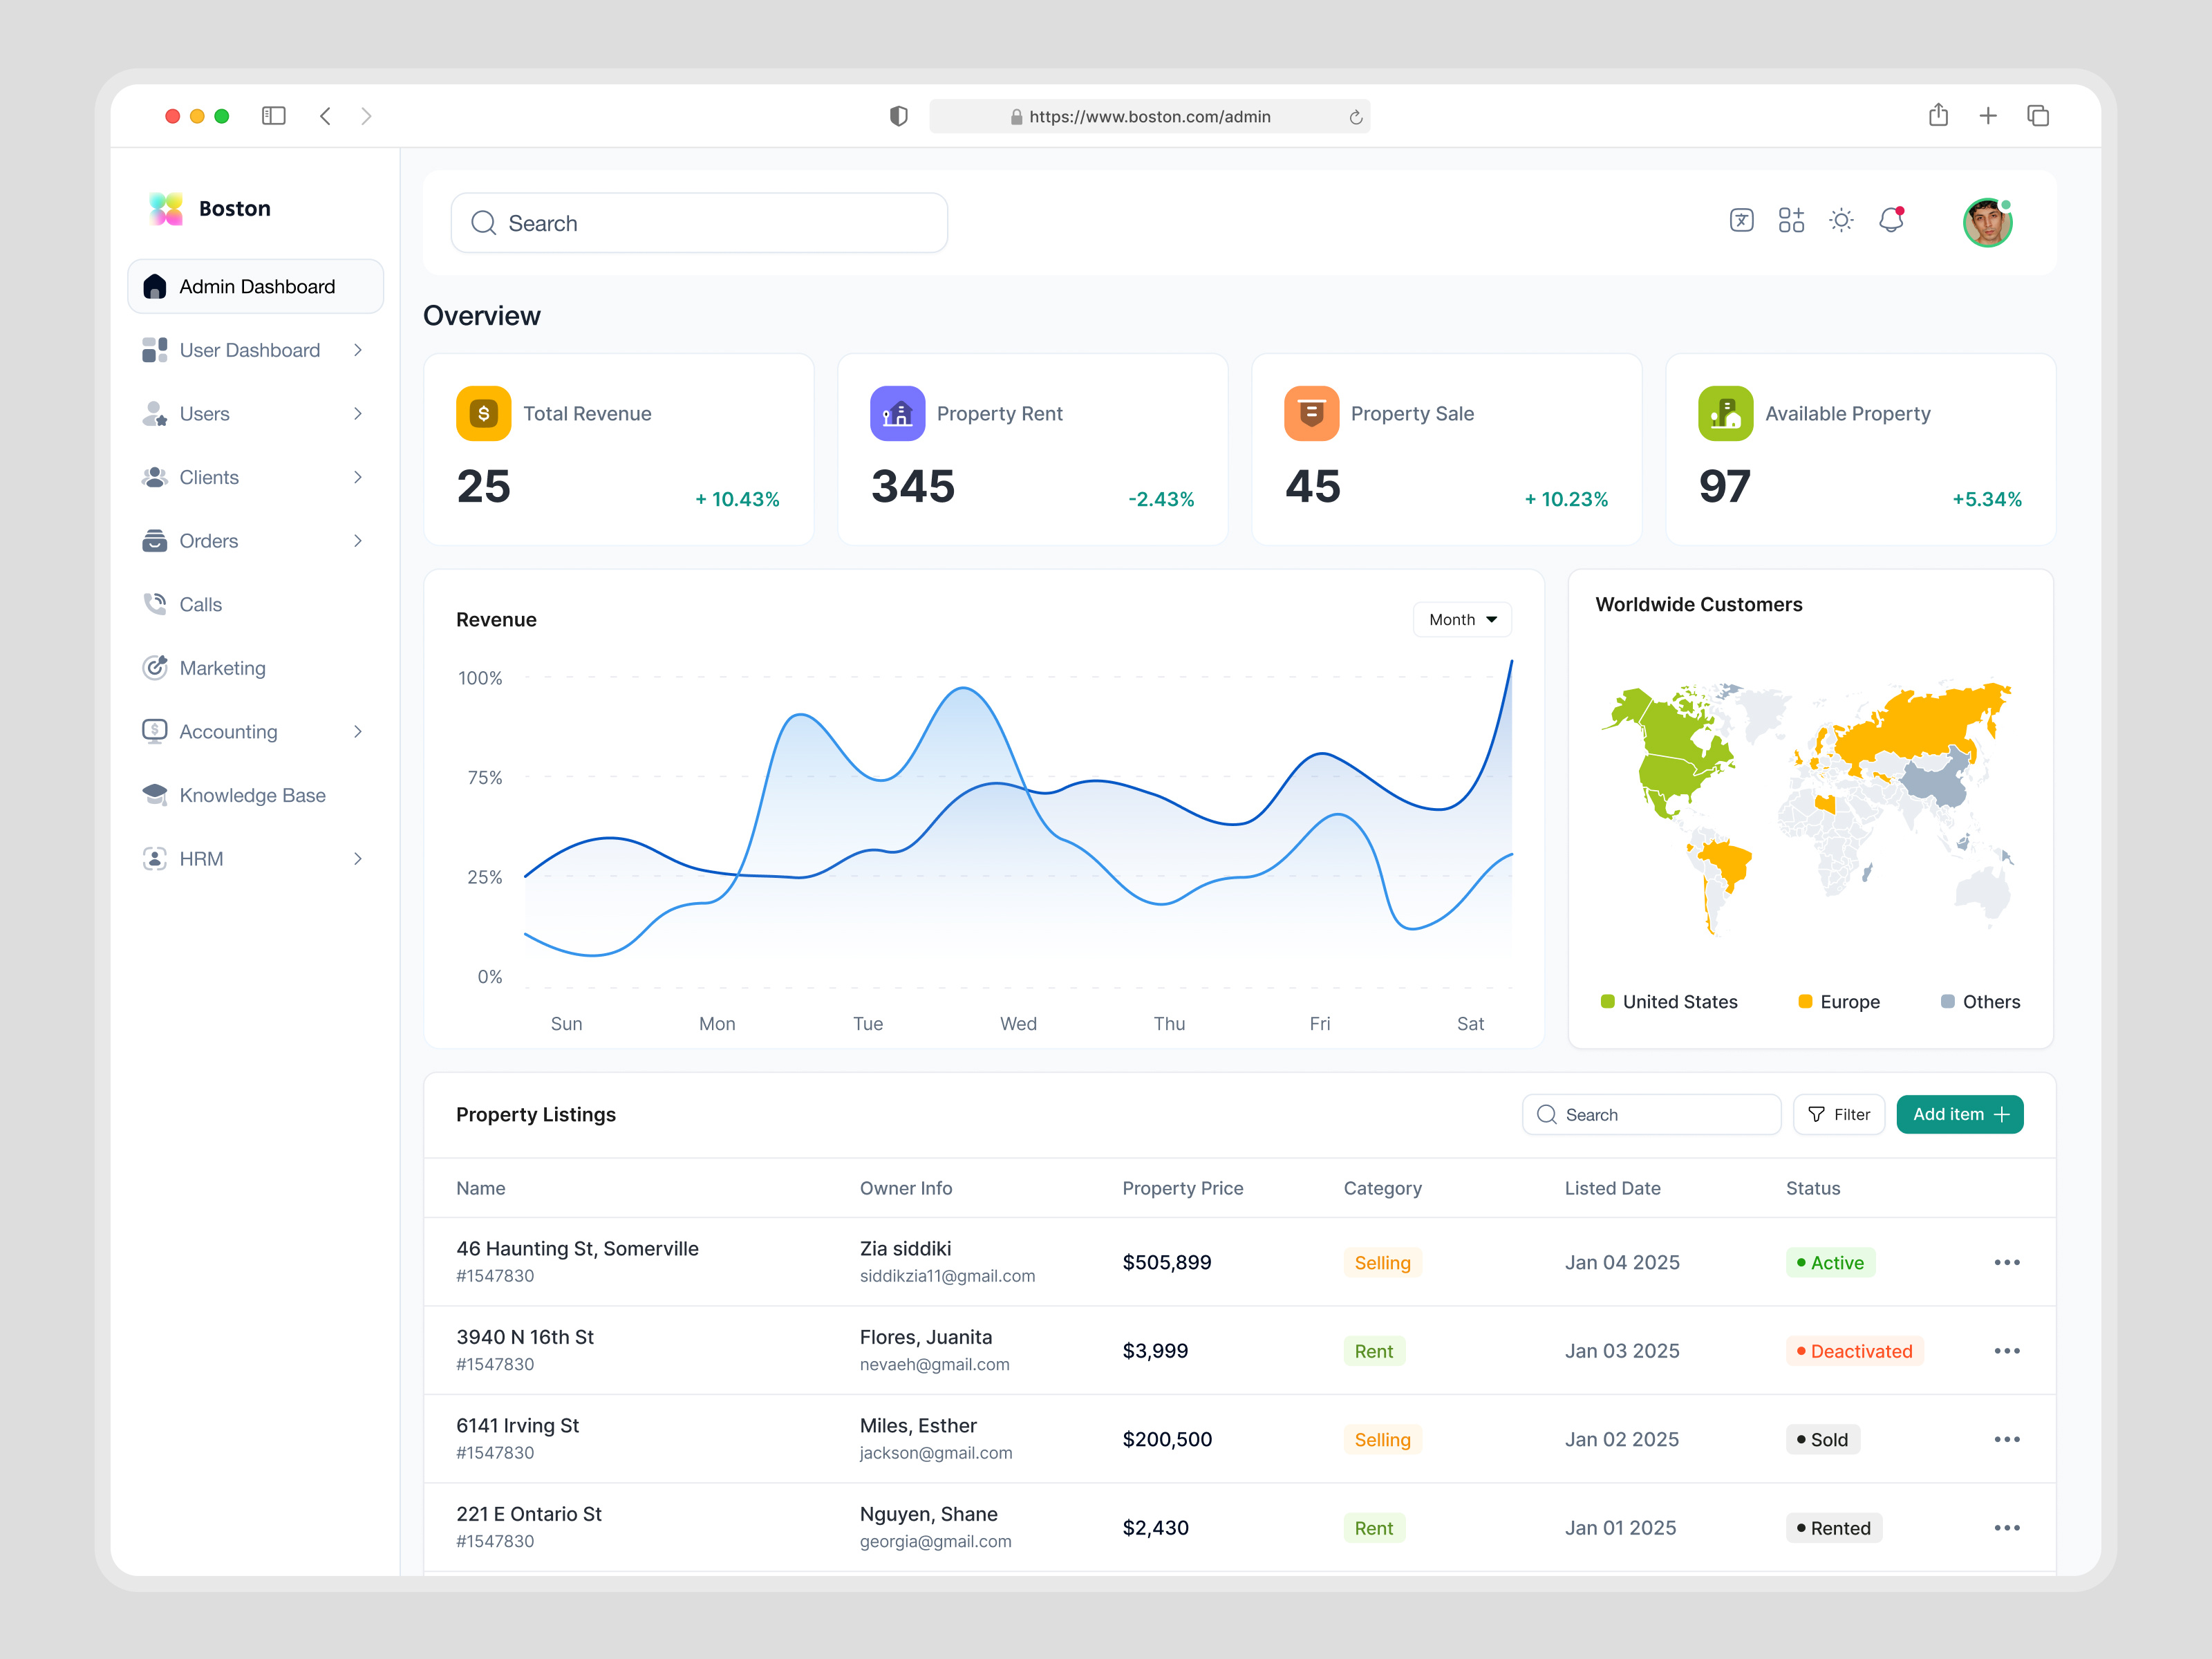Click the Property Sale orange icon
This screenshot has height=1659, width=2212.
coord(1311,413)
